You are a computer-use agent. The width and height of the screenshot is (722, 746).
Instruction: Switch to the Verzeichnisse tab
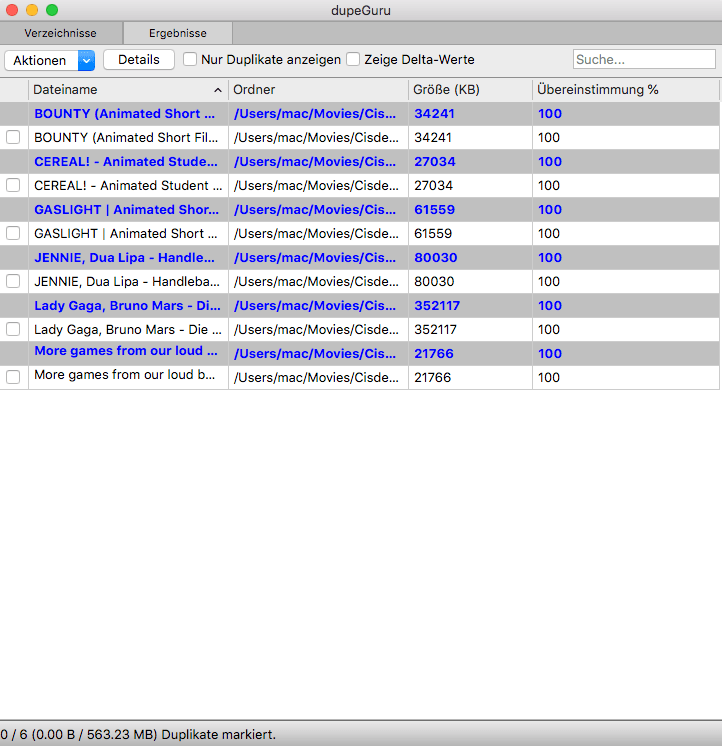click(61, 33)
